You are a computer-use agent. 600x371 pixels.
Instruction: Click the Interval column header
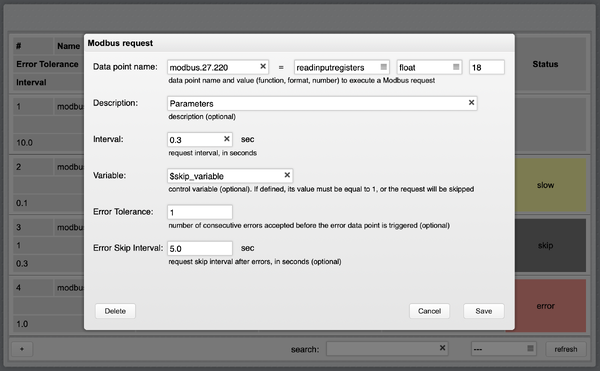coord(31,82)
